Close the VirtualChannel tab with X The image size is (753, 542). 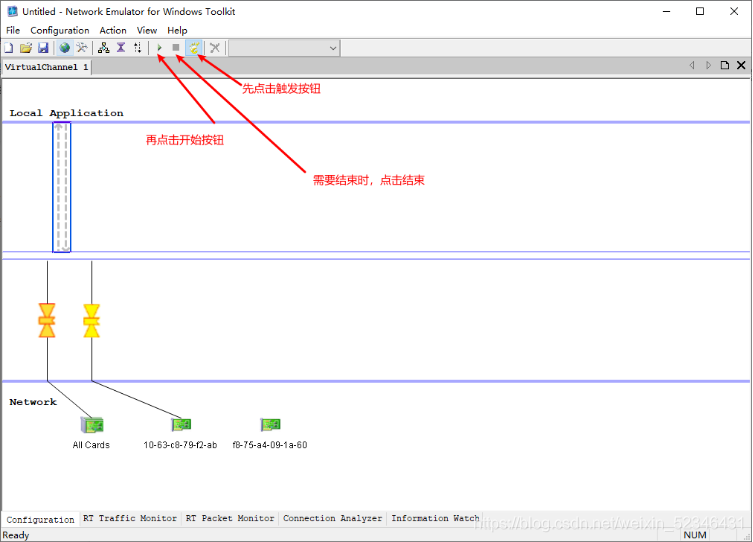741,65
